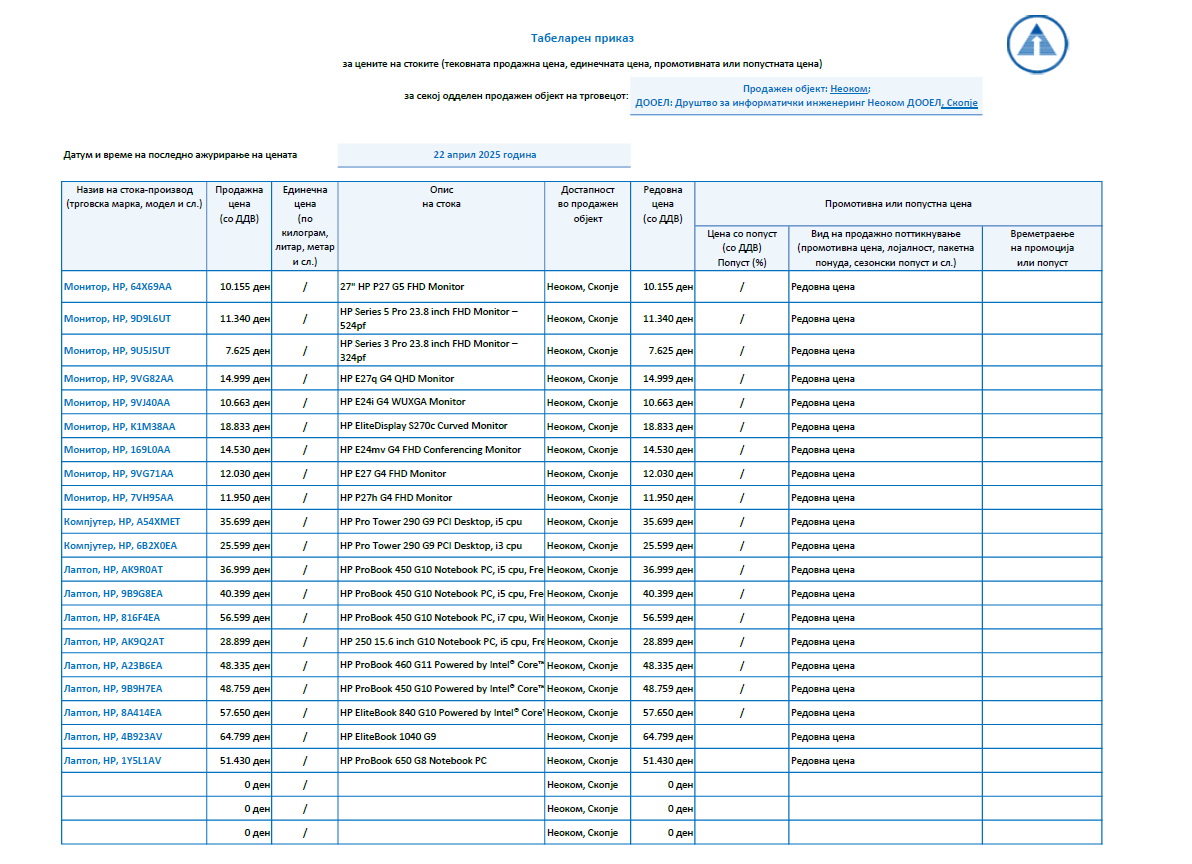
Task: Select the 18.833 ден regular price cell
Action: point(662,426)
